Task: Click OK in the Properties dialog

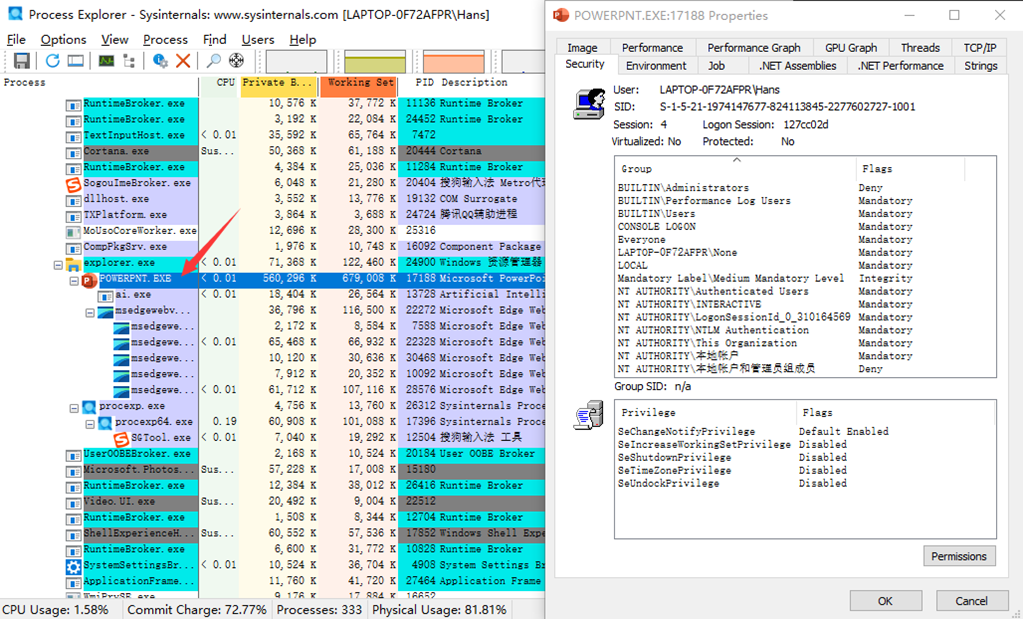Action: tap(885, 601)
